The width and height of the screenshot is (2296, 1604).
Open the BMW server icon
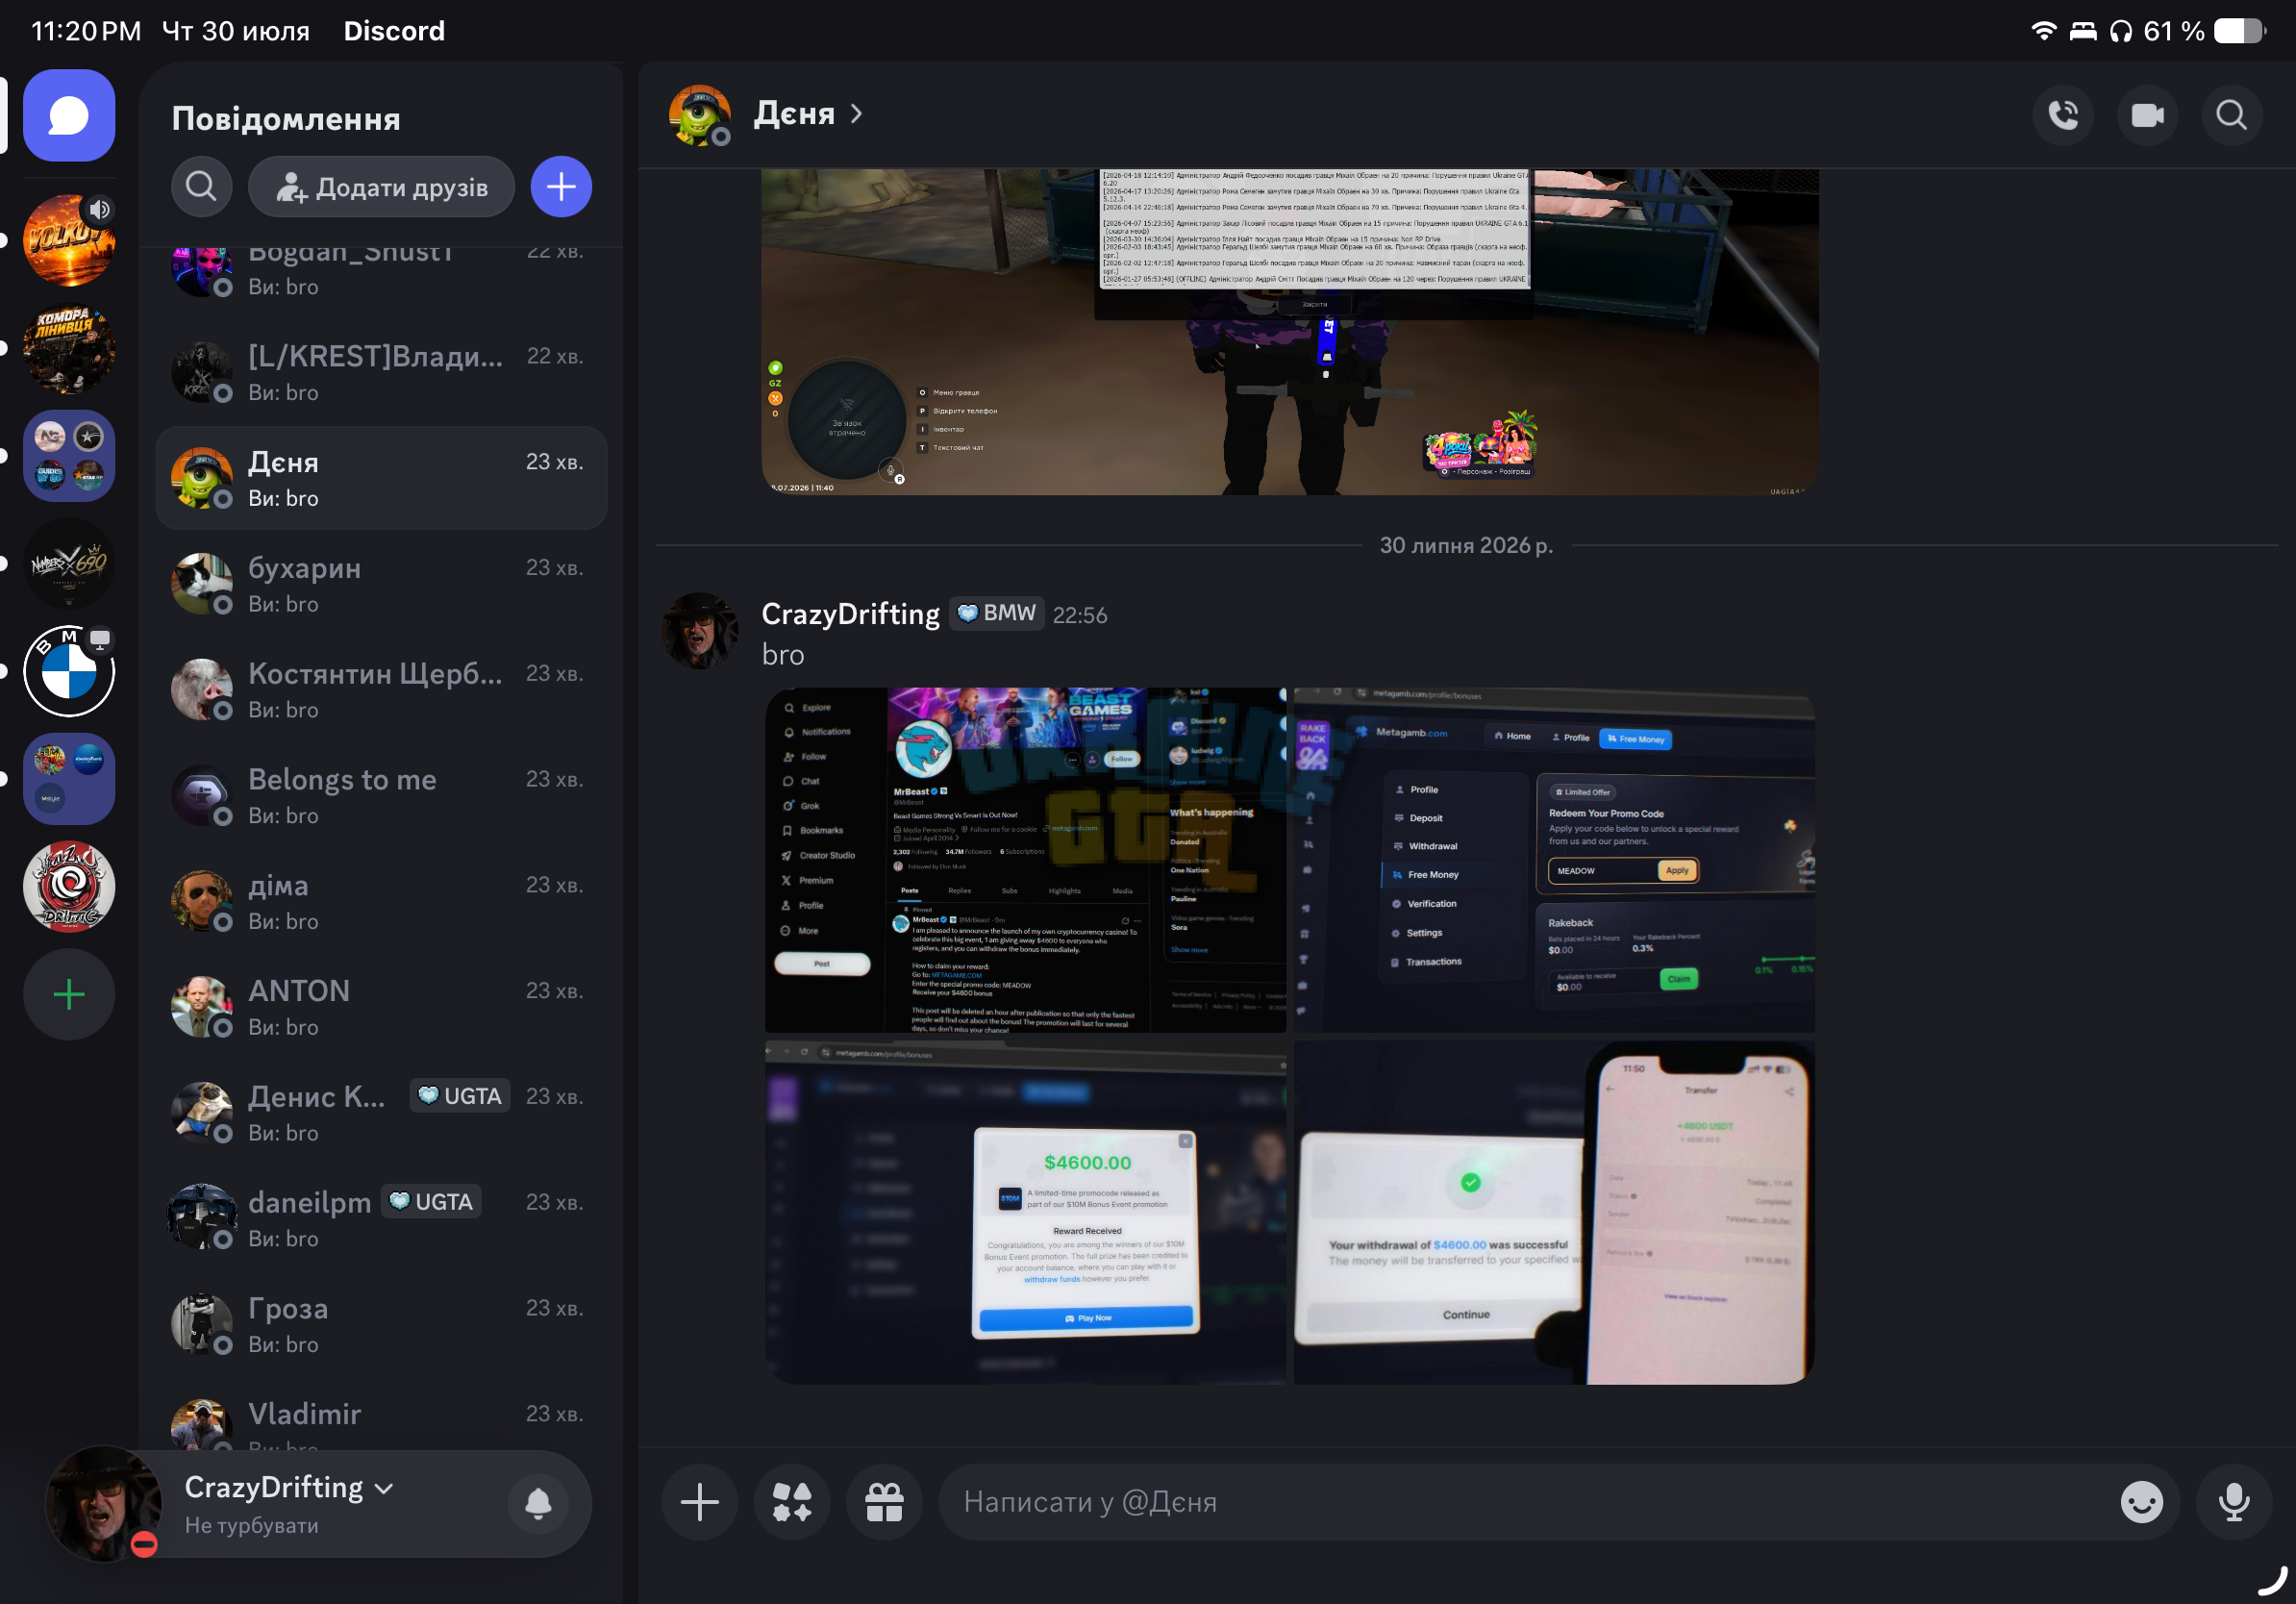click(69, 671)
